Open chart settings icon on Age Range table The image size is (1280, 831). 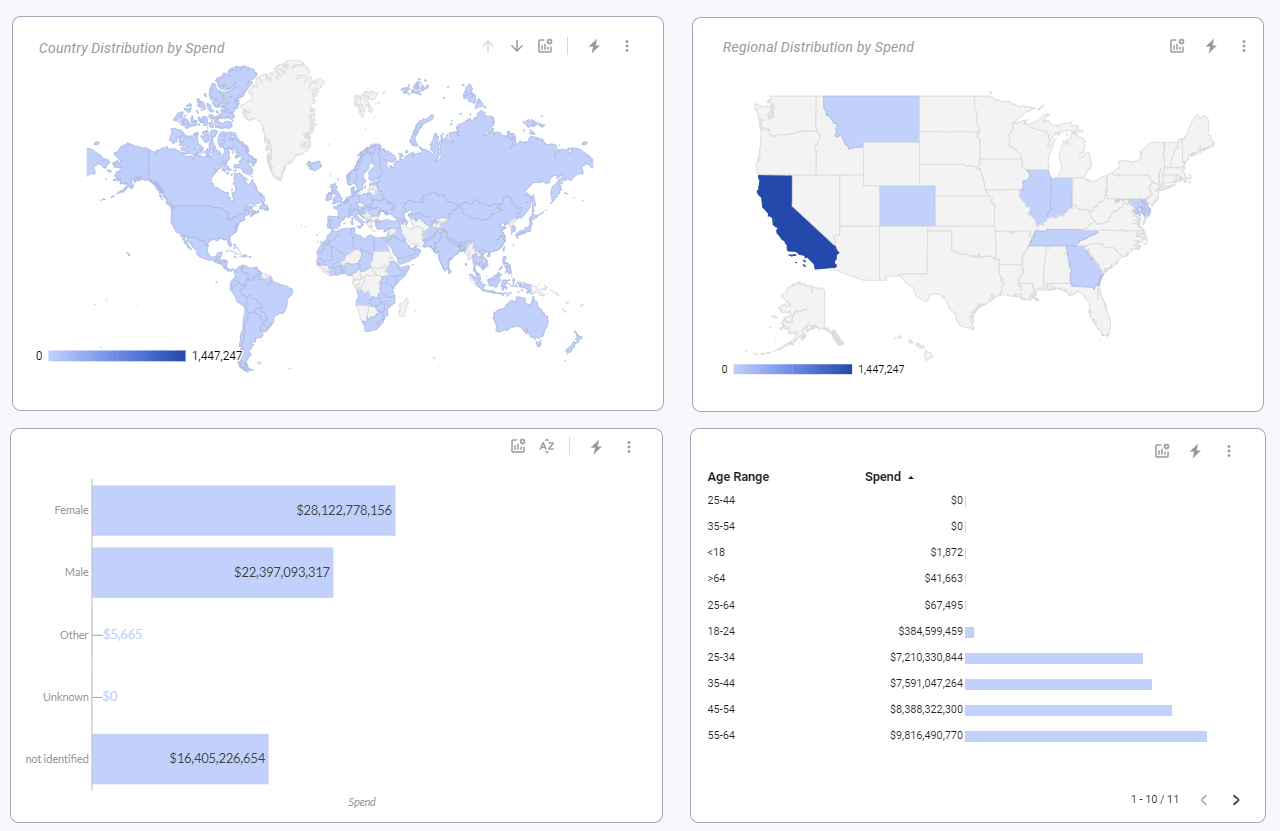tap(1162, 450)
